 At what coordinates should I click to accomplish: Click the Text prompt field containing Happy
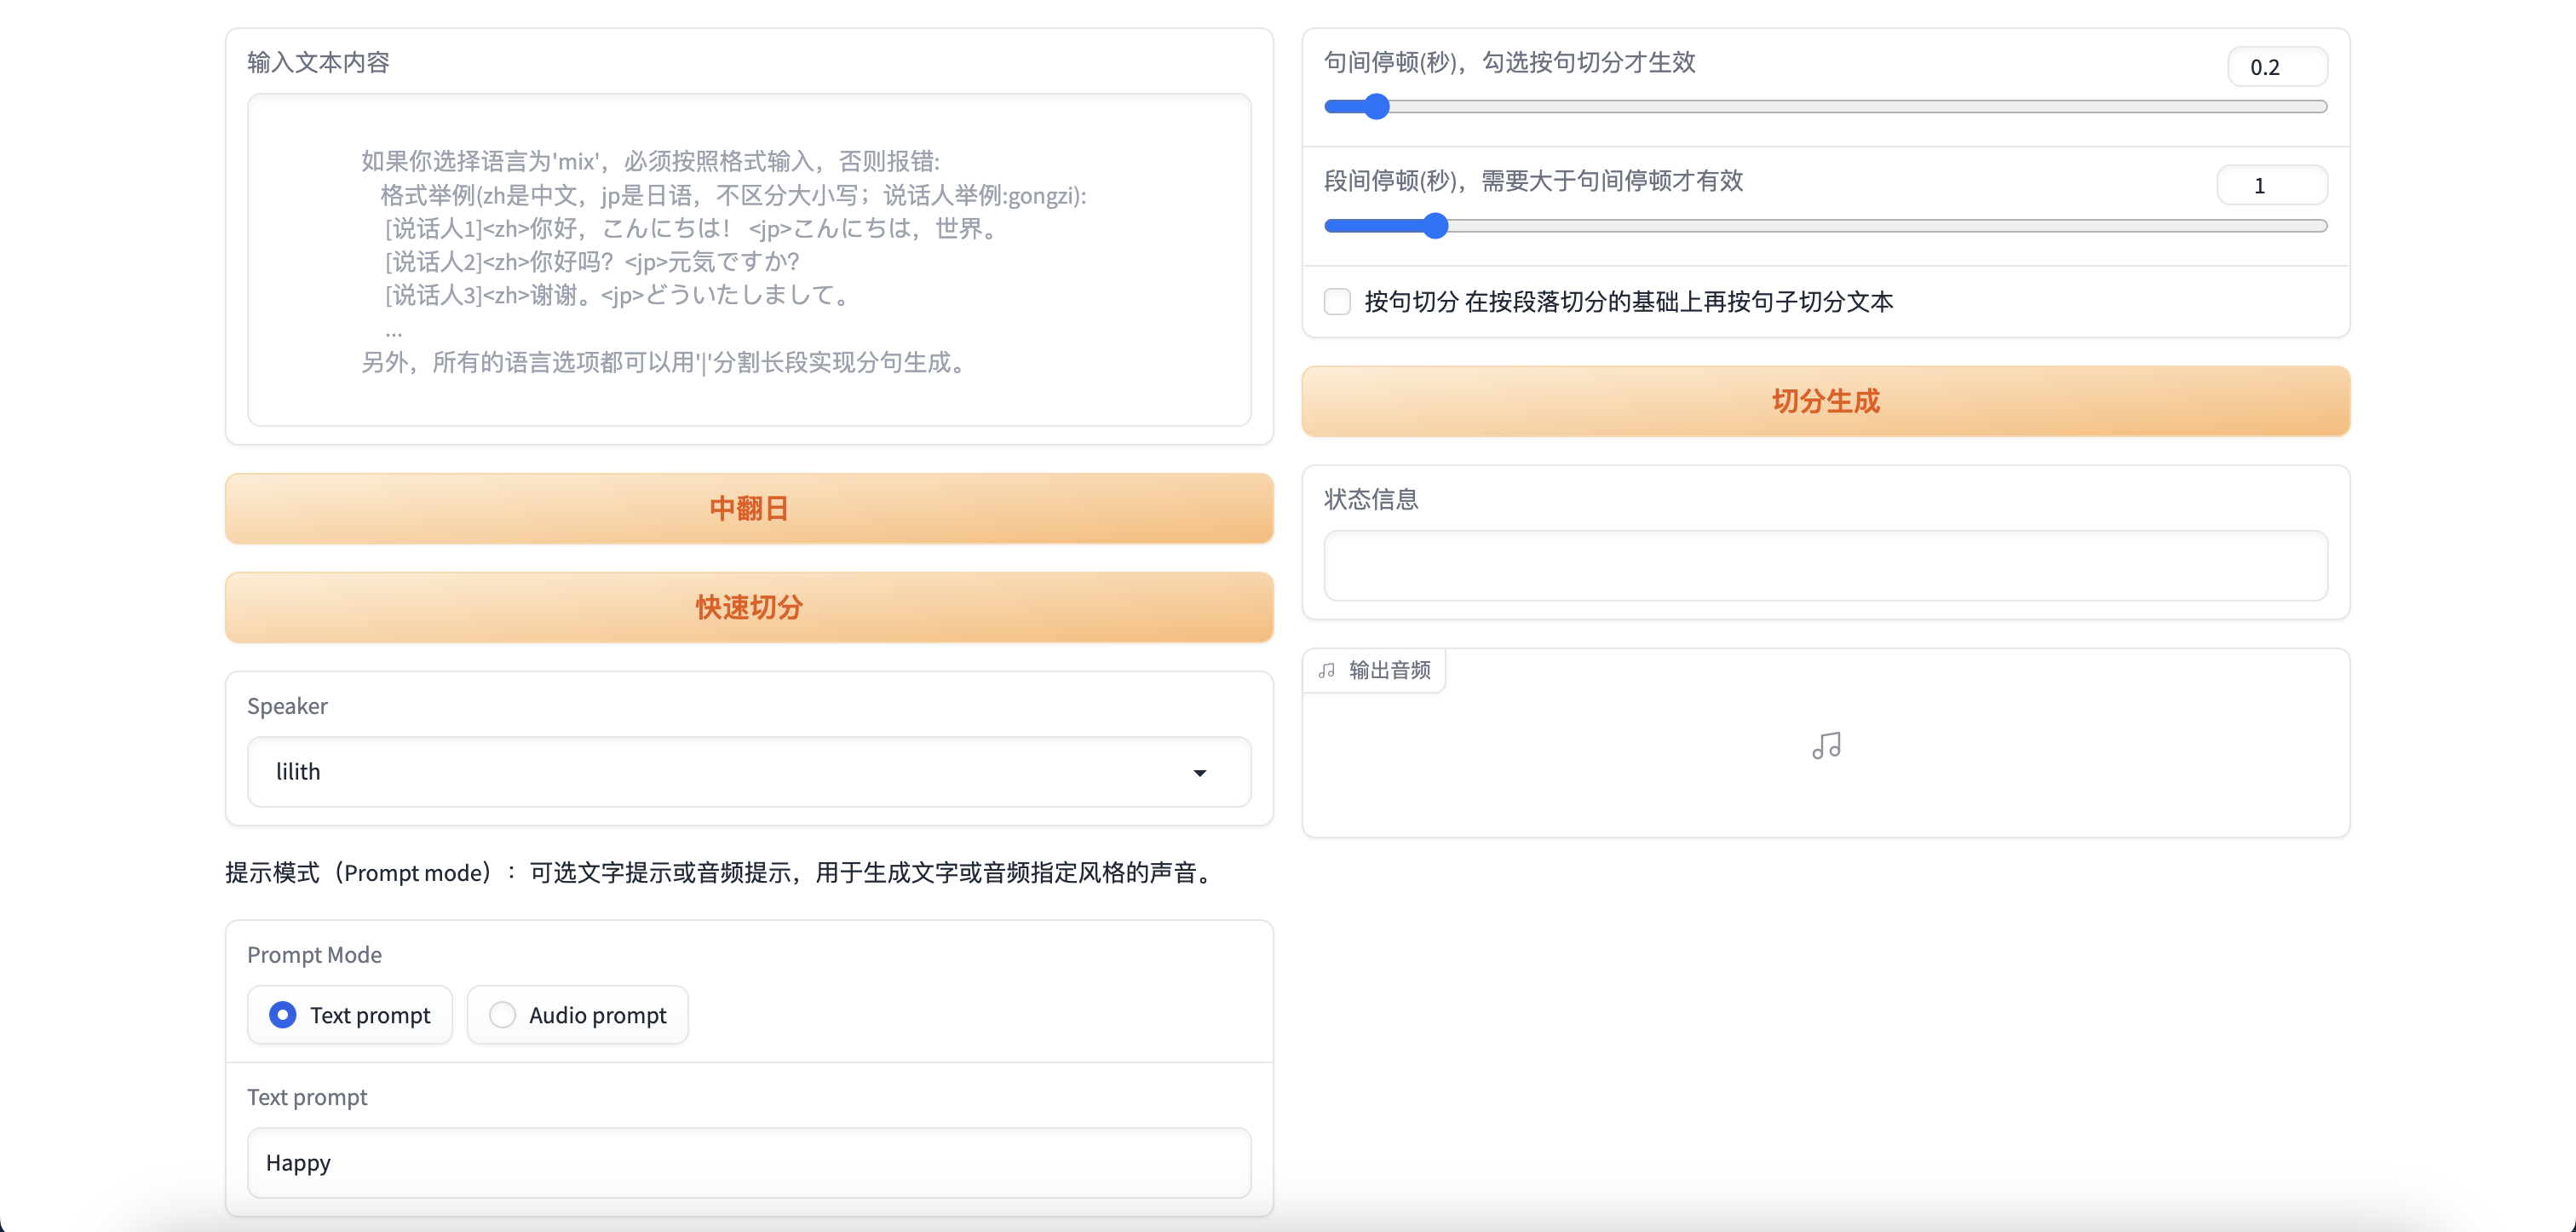[x=749, y=1162]
